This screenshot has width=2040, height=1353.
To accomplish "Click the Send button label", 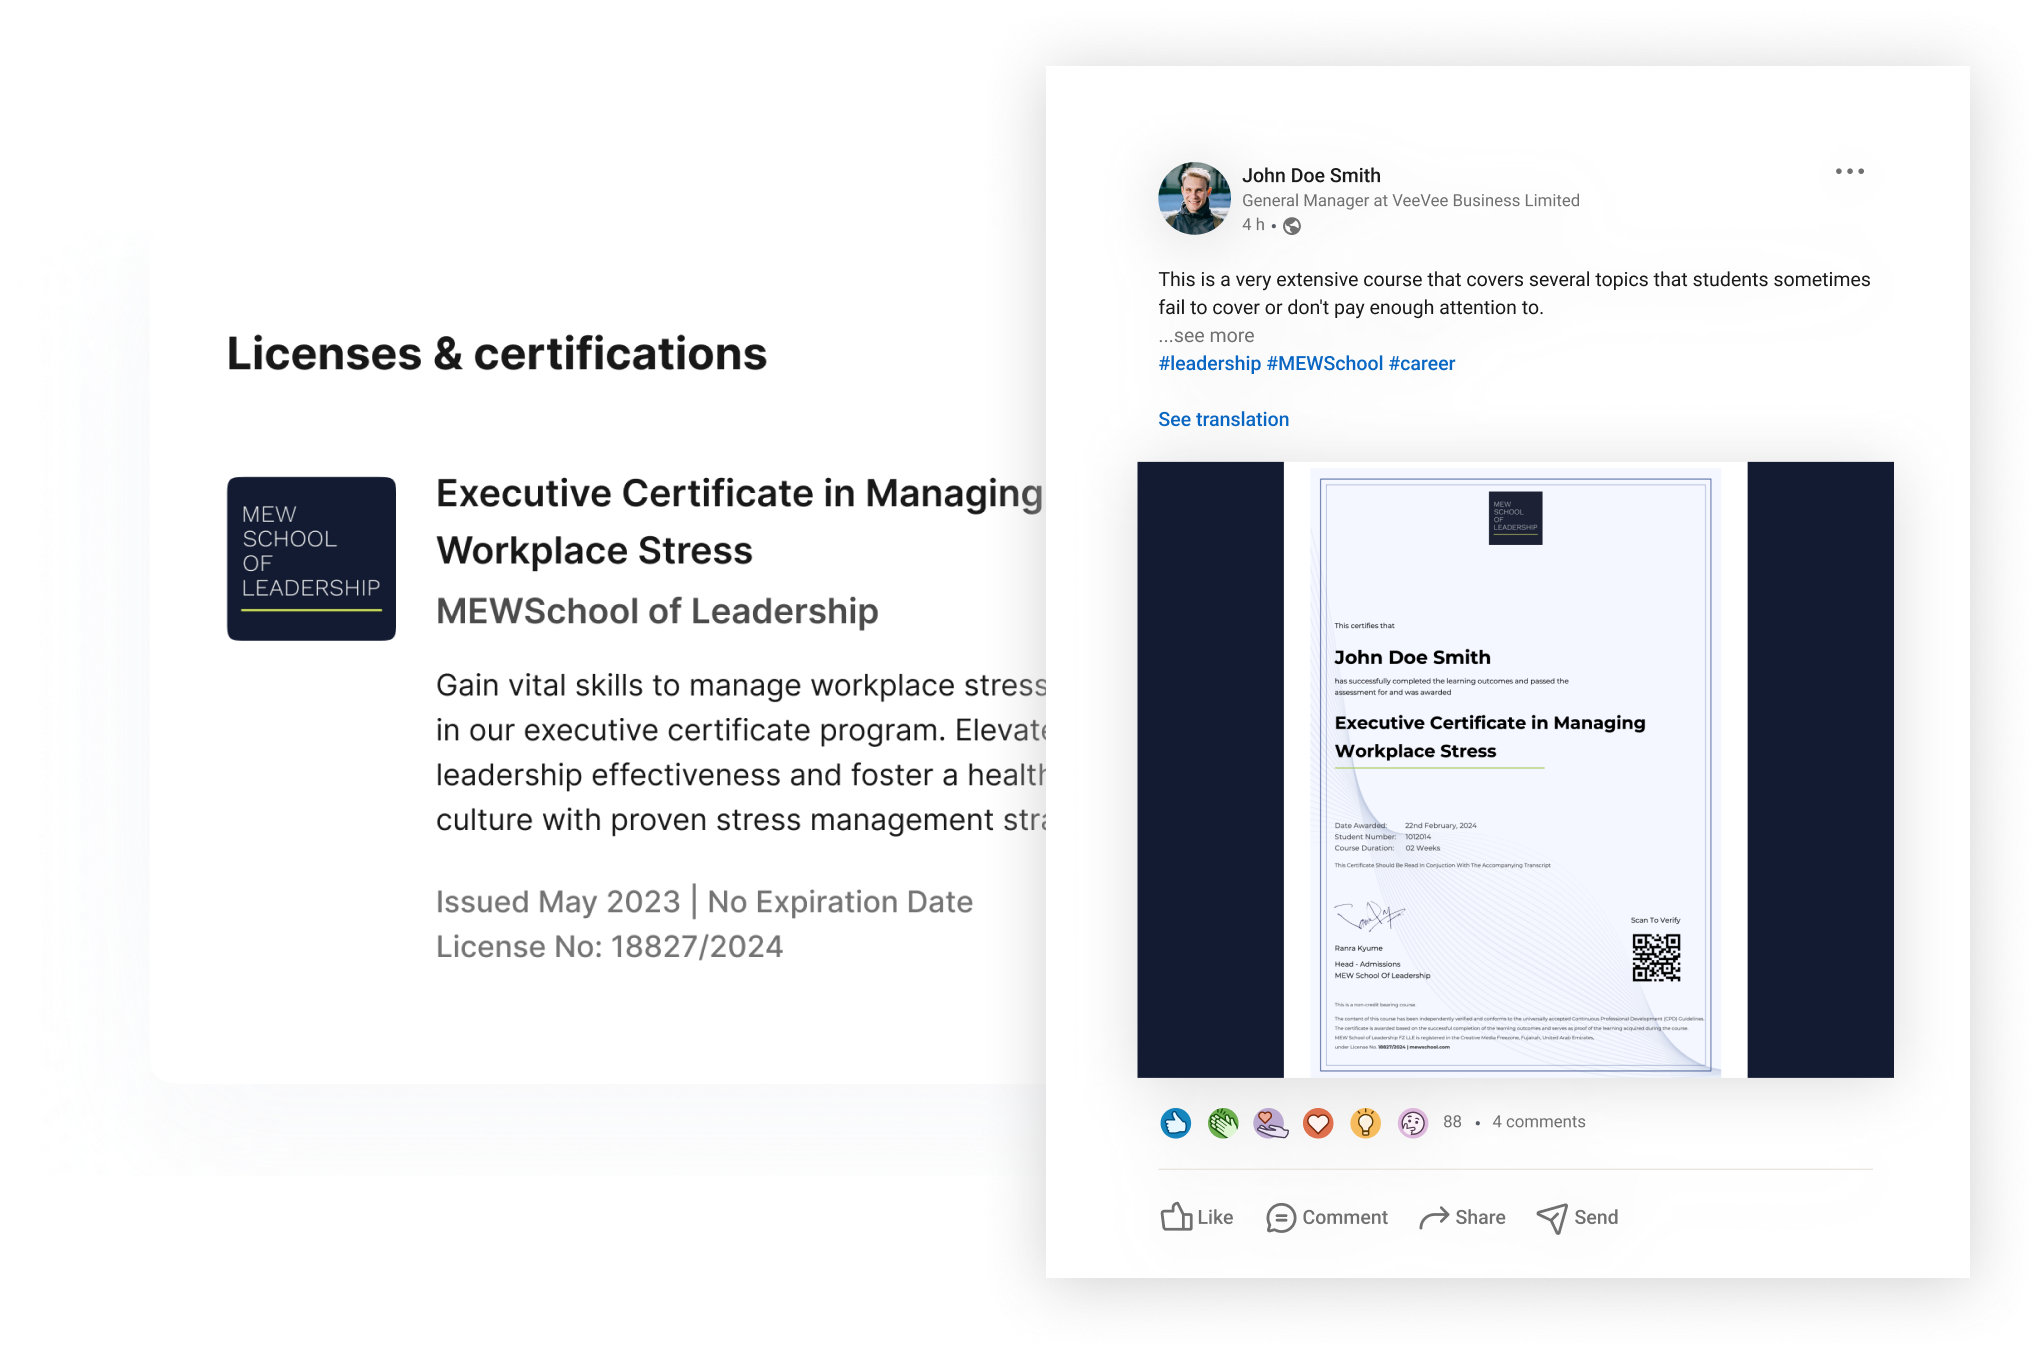I will (x=1596, y=1217).
